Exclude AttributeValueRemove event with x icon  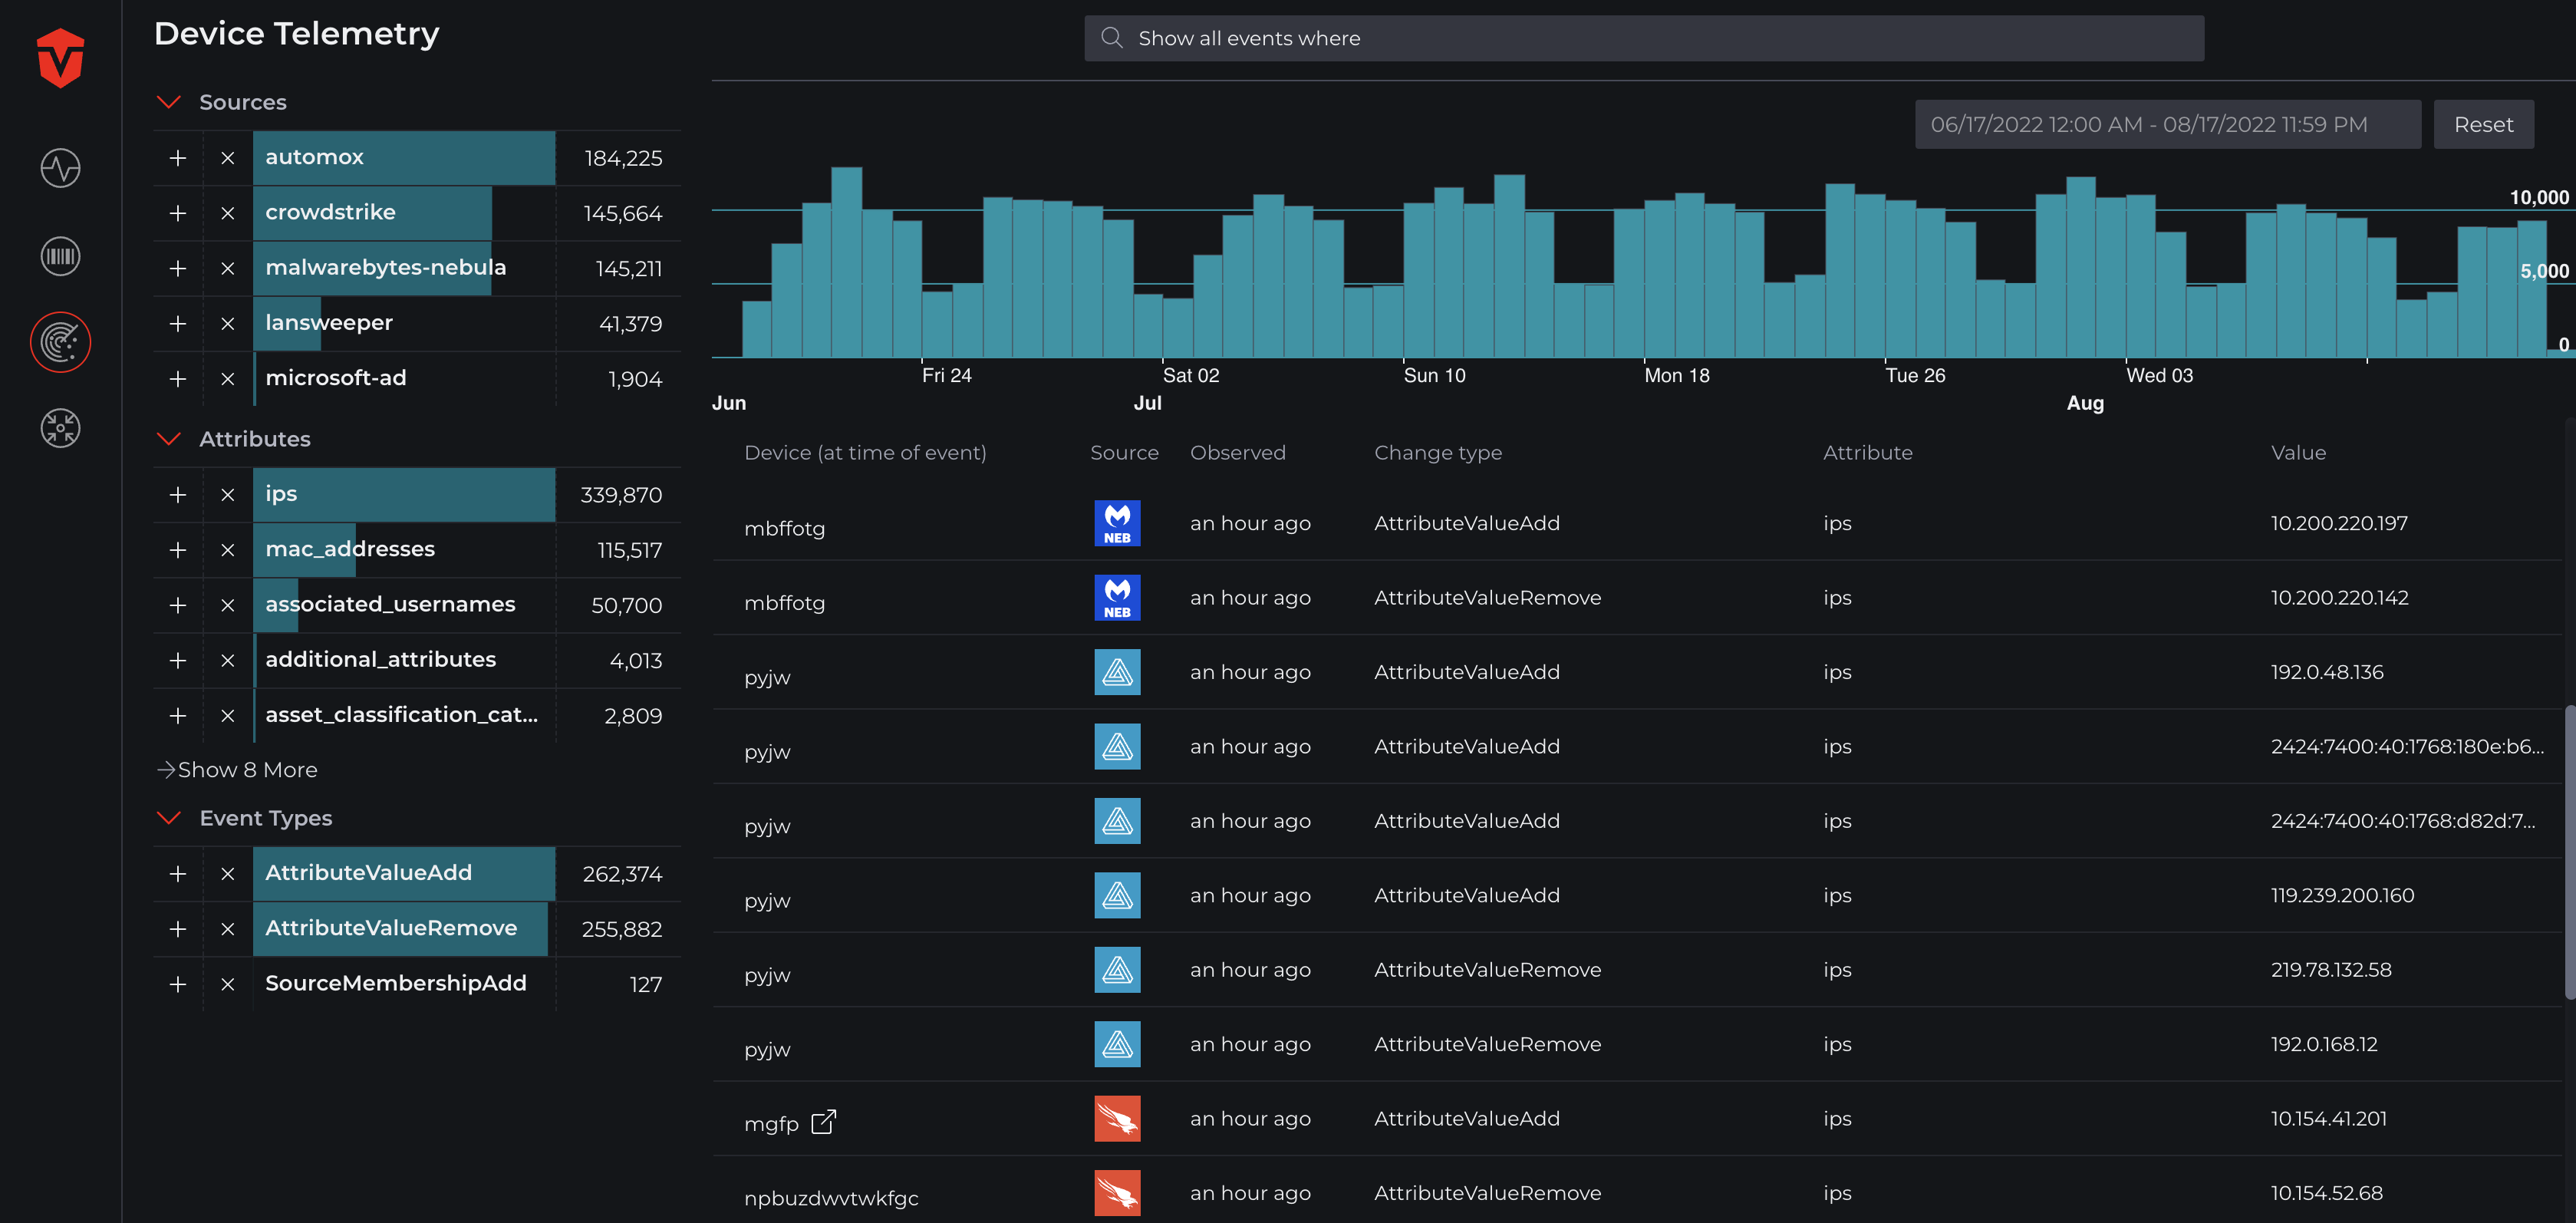(x=228, y=929)
